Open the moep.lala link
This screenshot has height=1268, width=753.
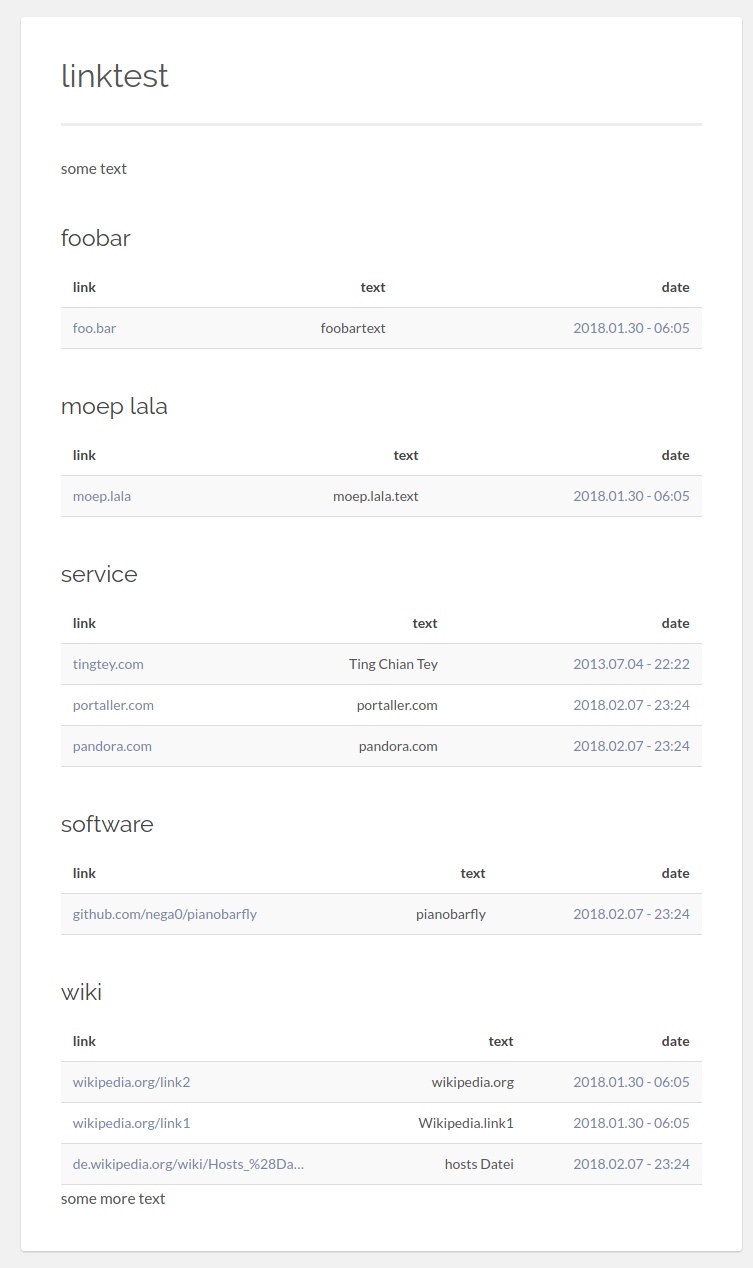(101, 496)
